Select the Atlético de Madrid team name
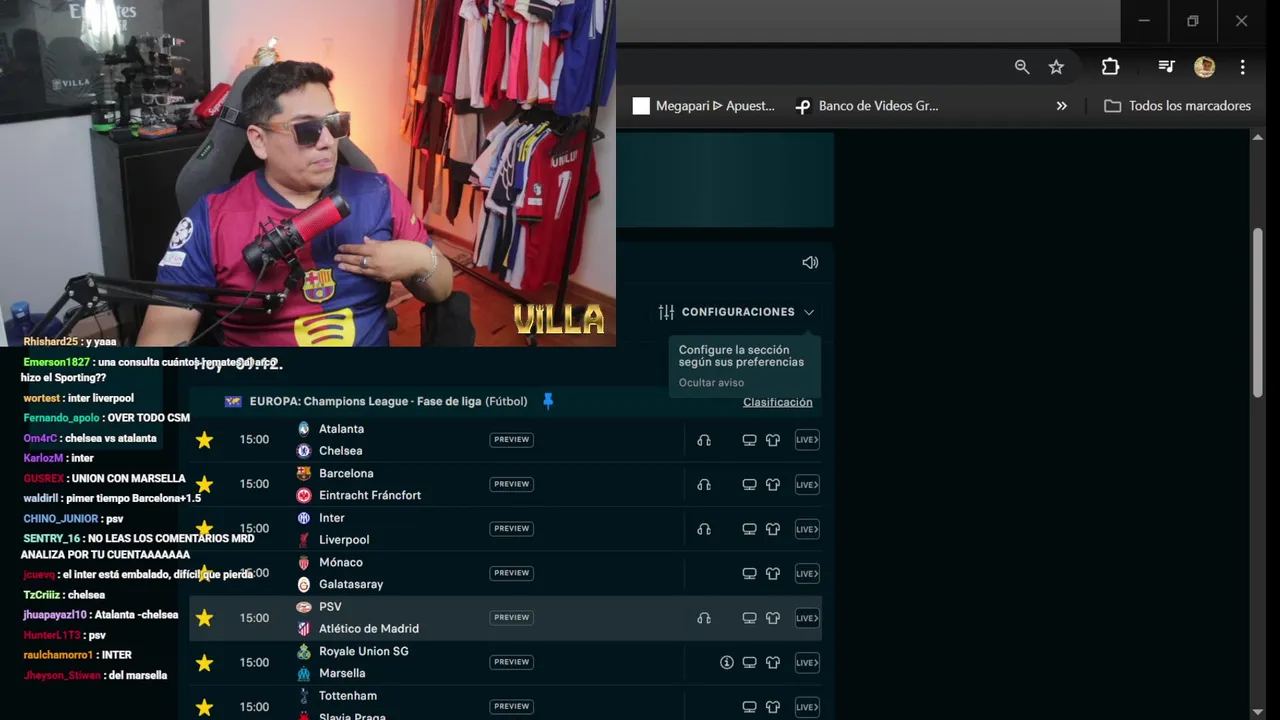Viewport: 1280px width, 720px height. (x=369, y=629)
